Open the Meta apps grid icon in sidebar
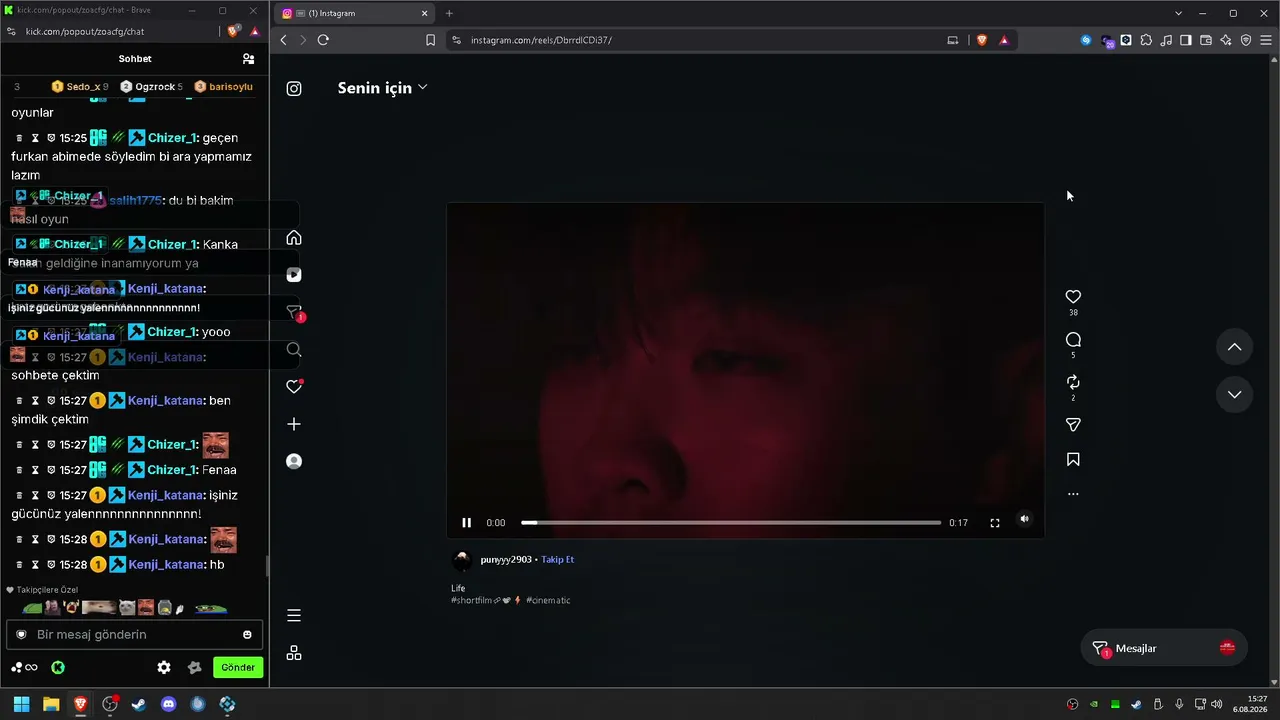Screen dimensions: 1280x720 coord(294,653)
